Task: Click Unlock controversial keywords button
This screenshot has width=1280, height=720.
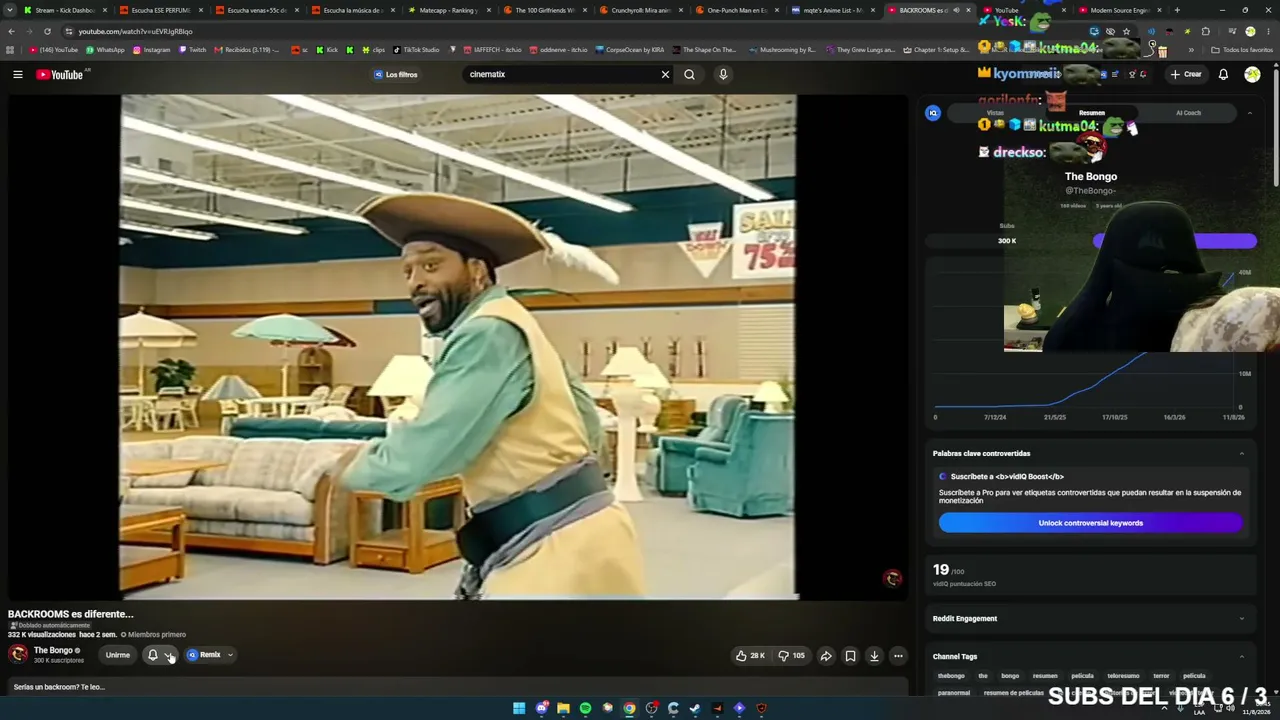Action: coord(1090,523)
